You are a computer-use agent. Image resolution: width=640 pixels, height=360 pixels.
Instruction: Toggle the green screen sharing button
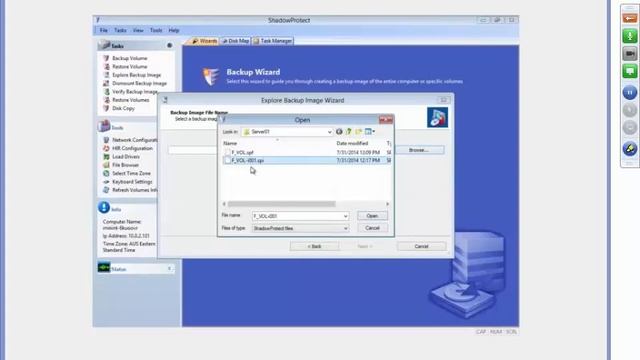[x=630, y=71]
